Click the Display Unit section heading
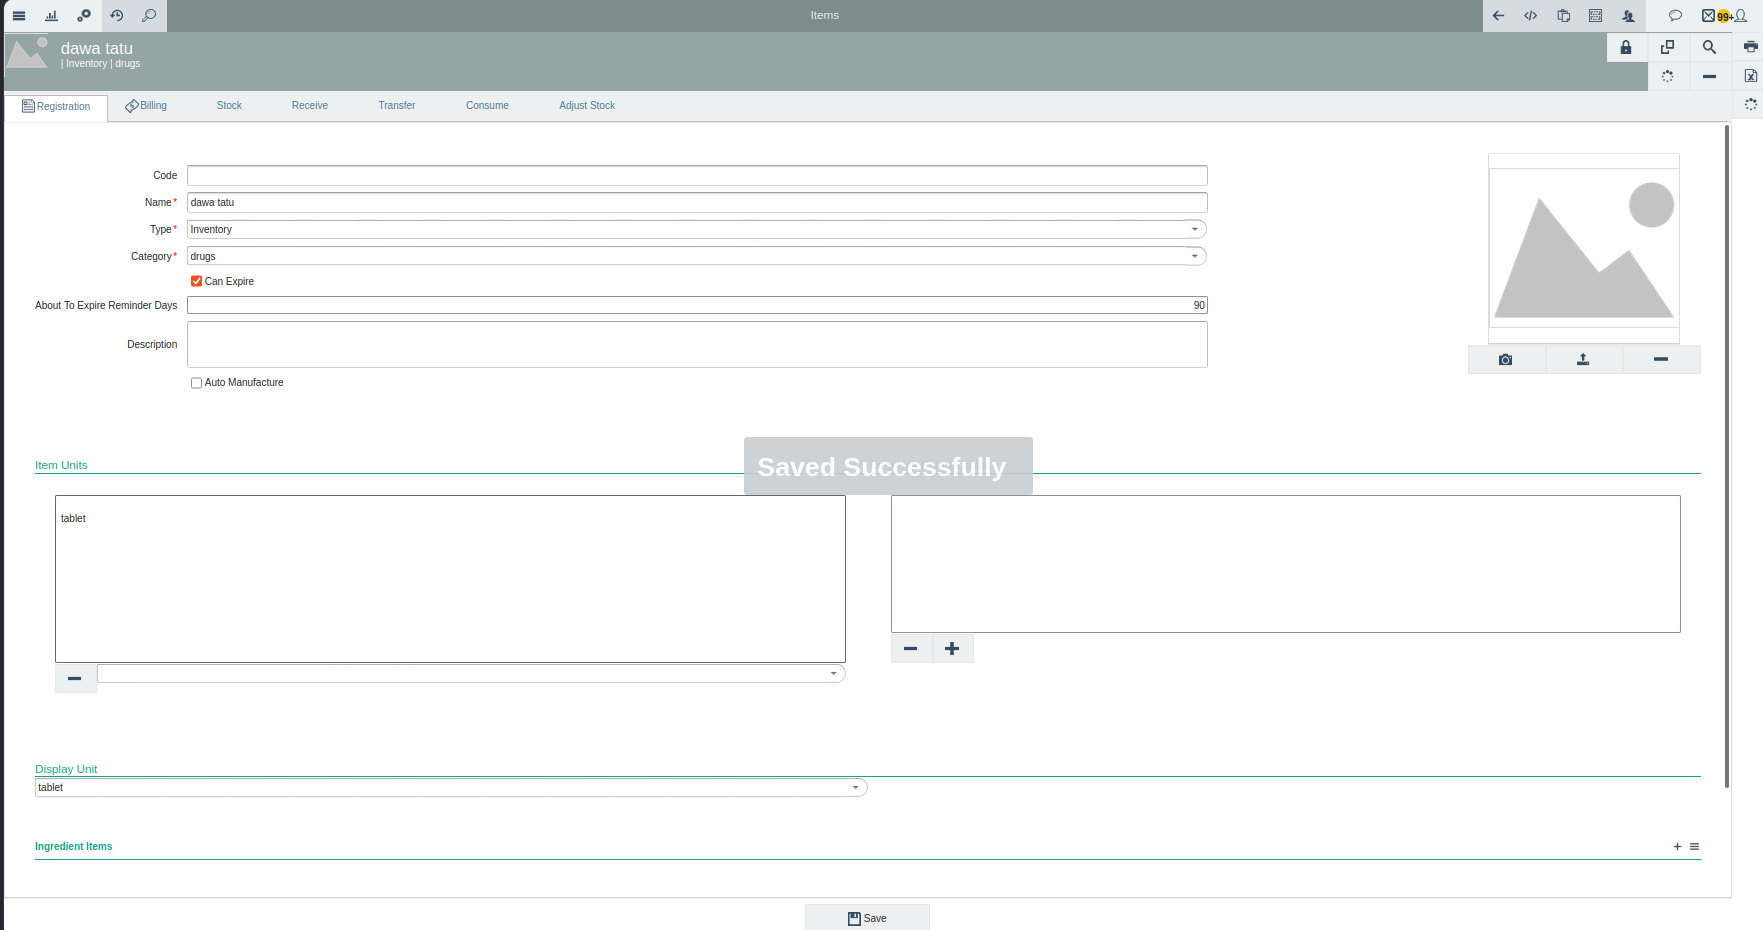Viewport: 1763px width, 930px height. pyautogui.click(x=66, y=770)
